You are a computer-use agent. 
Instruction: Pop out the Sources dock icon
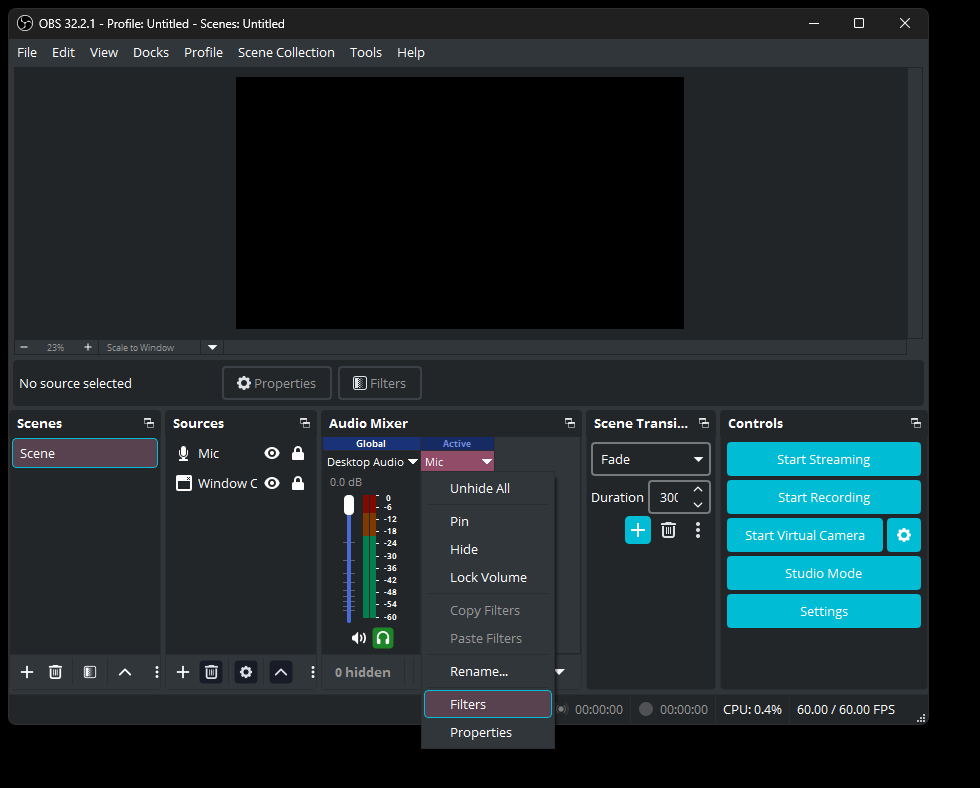coord(305,423)
